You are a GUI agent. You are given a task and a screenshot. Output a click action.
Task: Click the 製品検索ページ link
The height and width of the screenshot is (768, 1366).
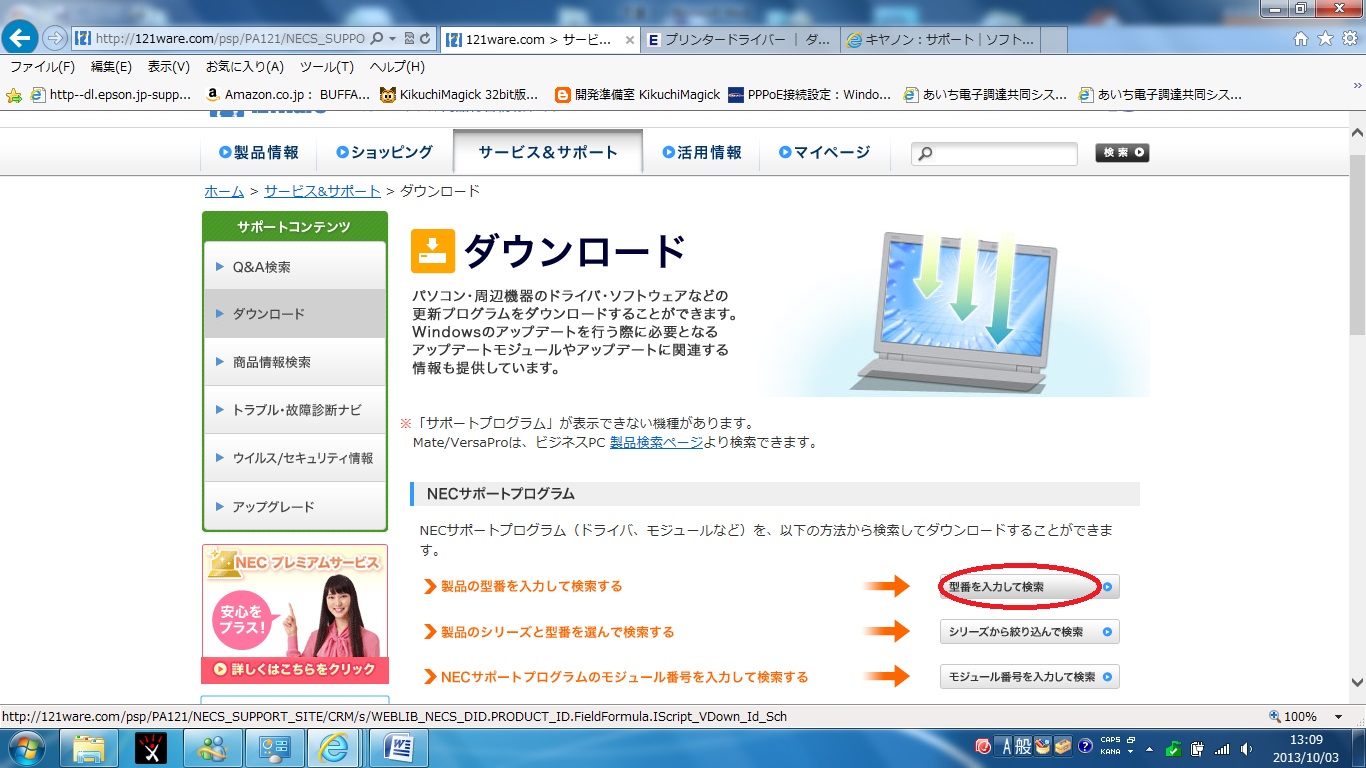(x=656, y=442)
